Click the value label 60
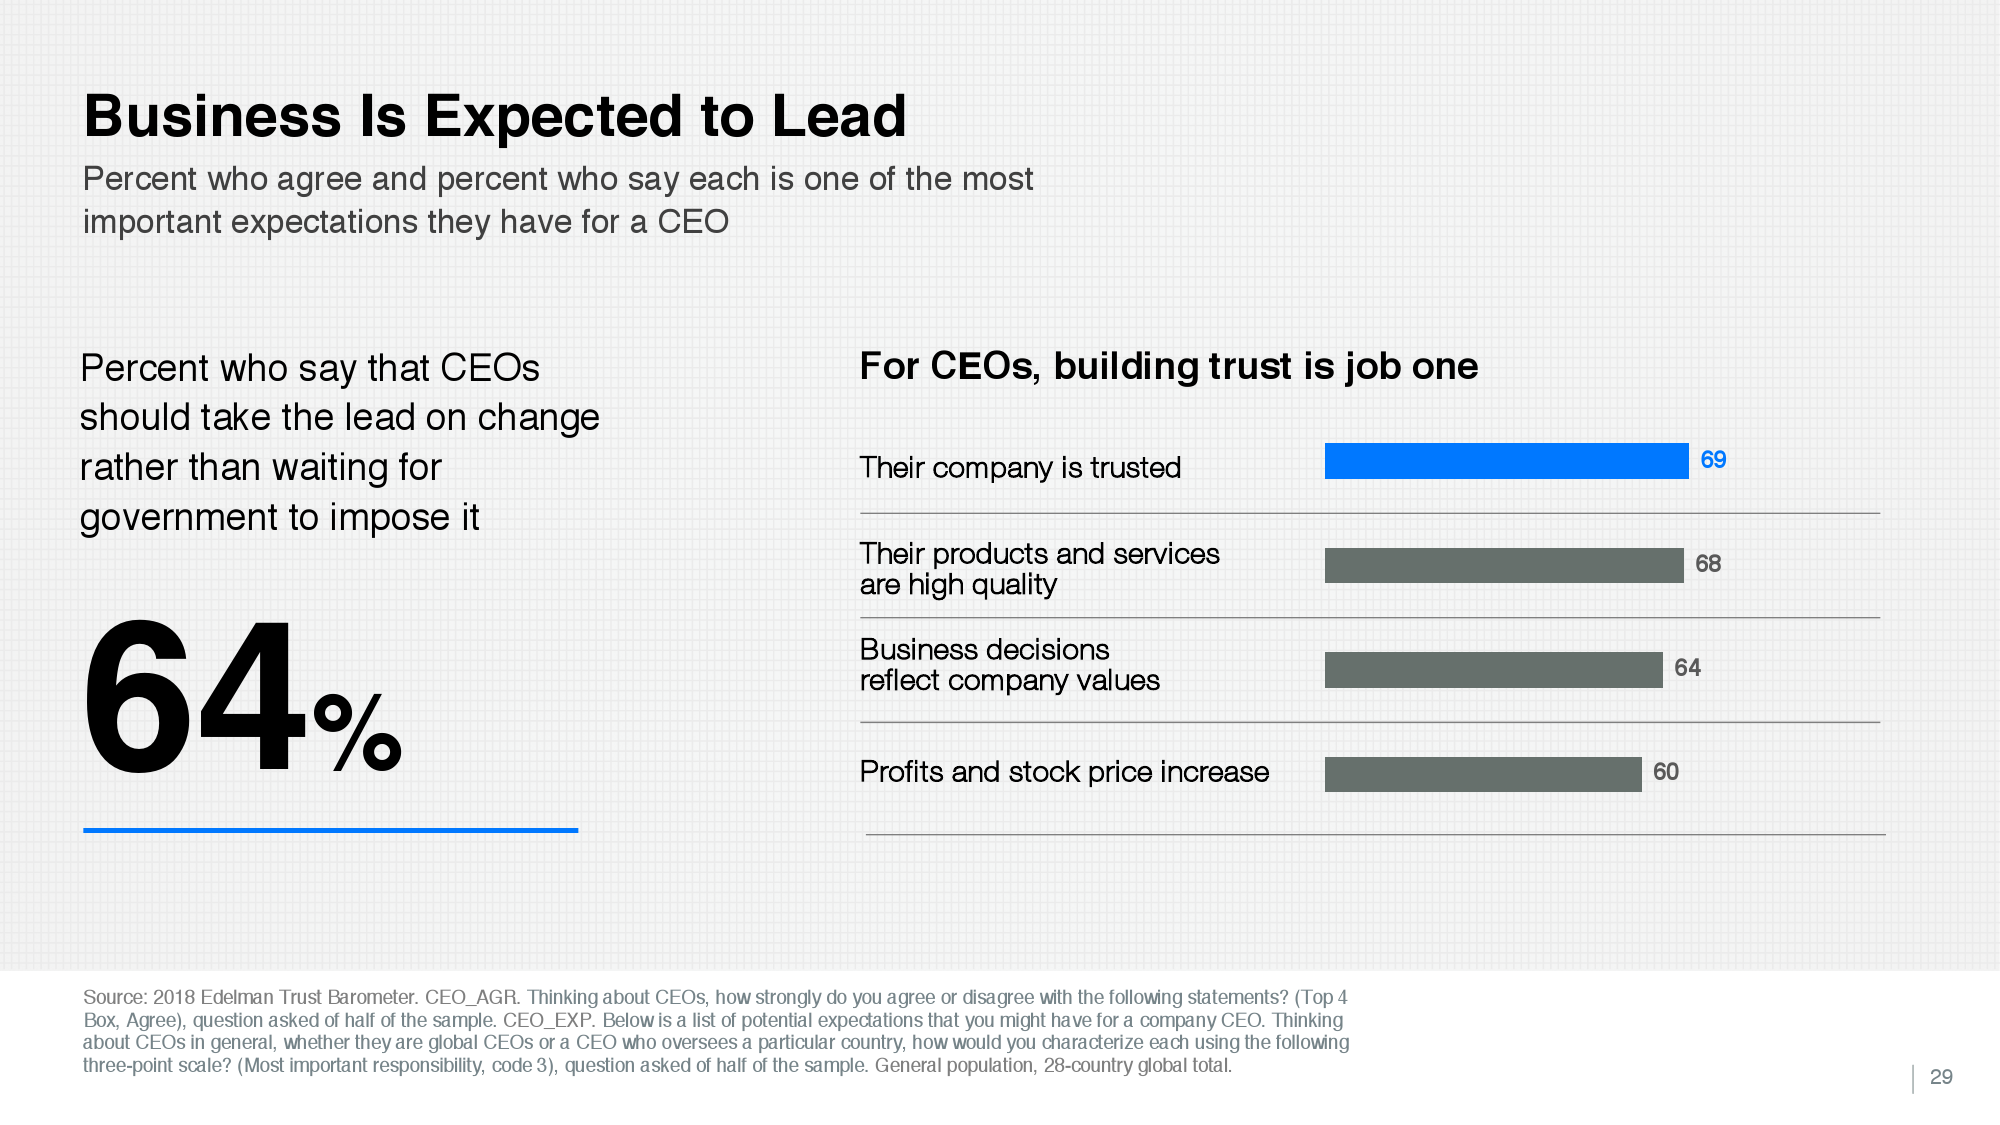Image resolution: width=2000 pixels, height=1125 pixels. 1666,772
